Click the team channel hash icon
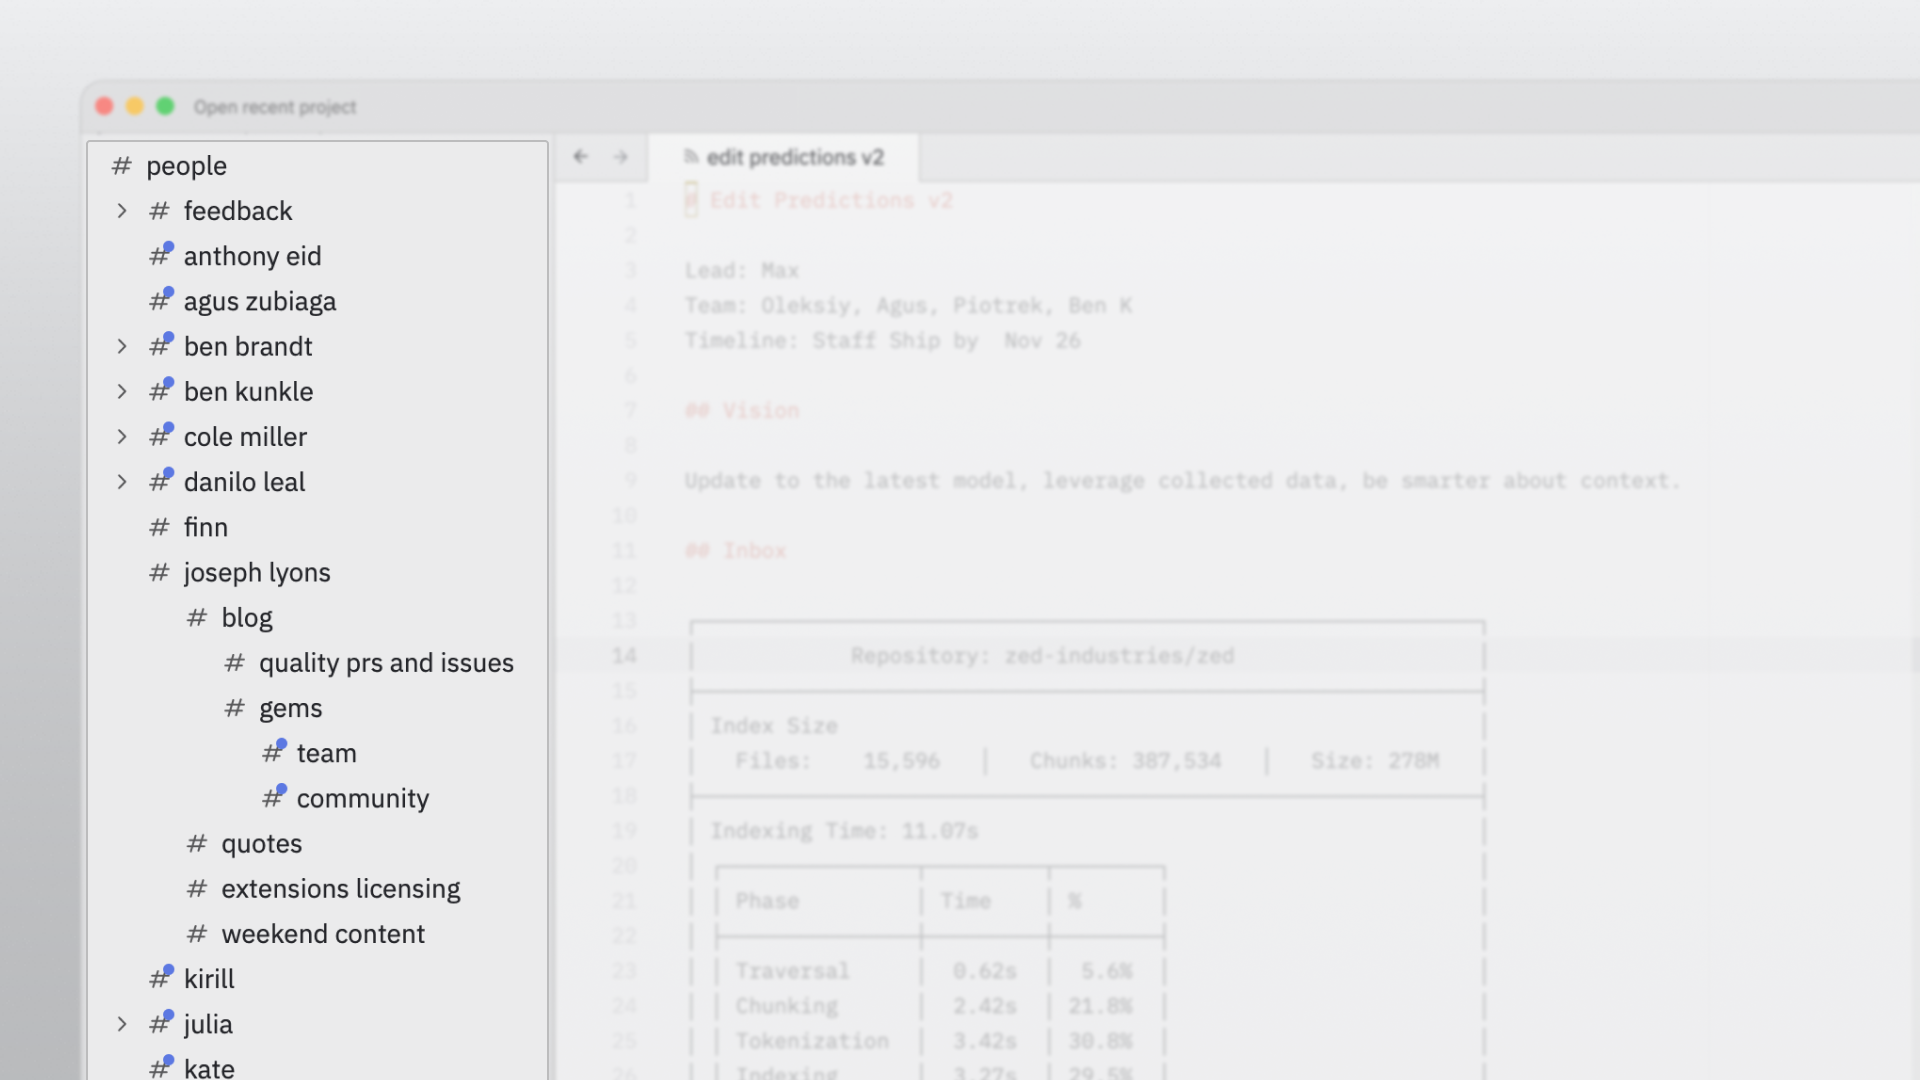 point(273,753)
